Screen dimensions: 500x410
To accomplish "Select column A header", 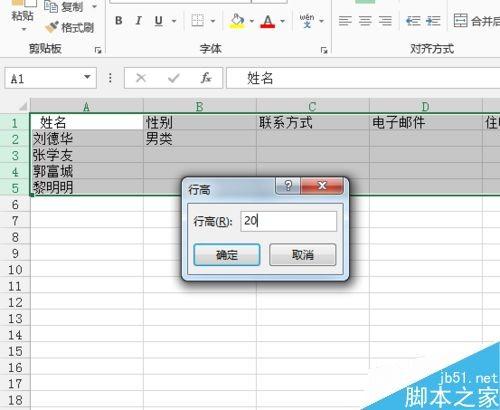I will click(87, 107).
